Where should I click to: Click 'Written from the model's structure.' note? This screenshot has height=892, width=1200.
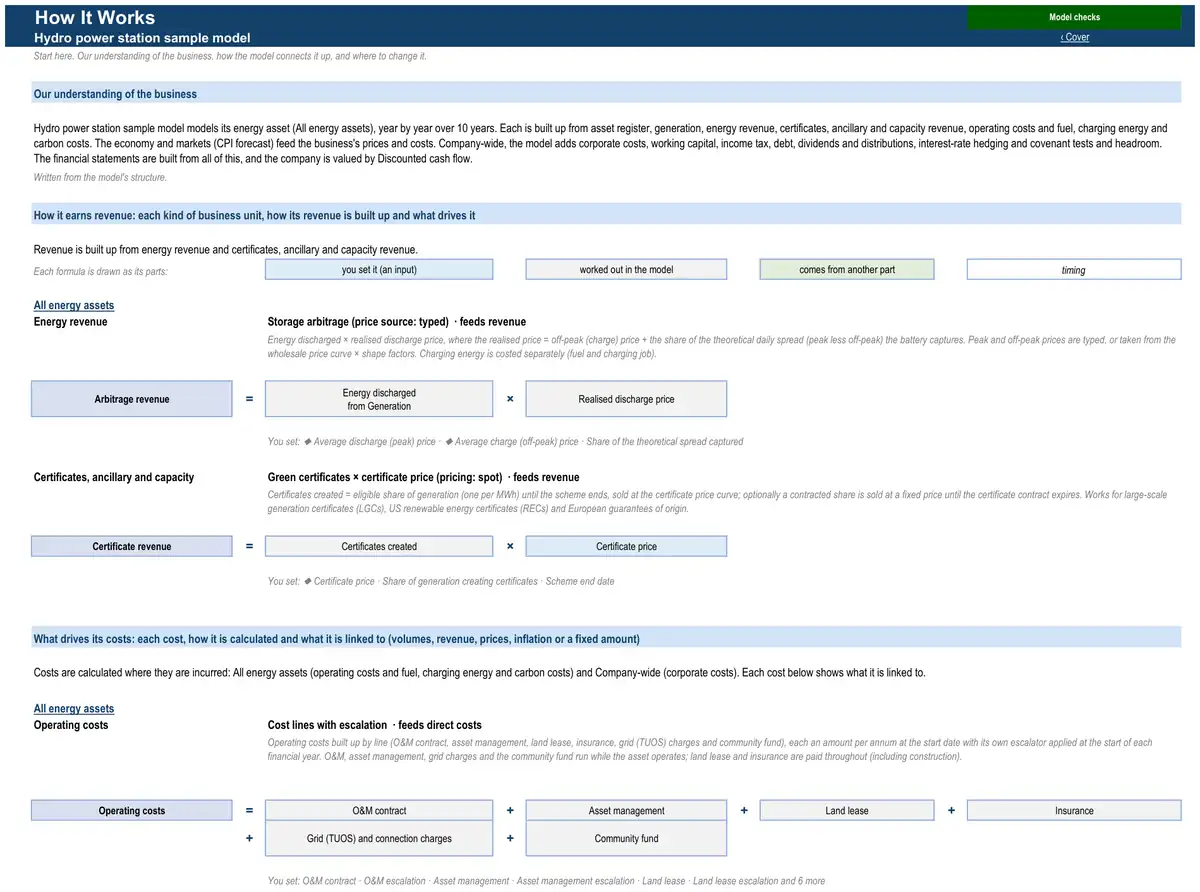click(100, 178)
